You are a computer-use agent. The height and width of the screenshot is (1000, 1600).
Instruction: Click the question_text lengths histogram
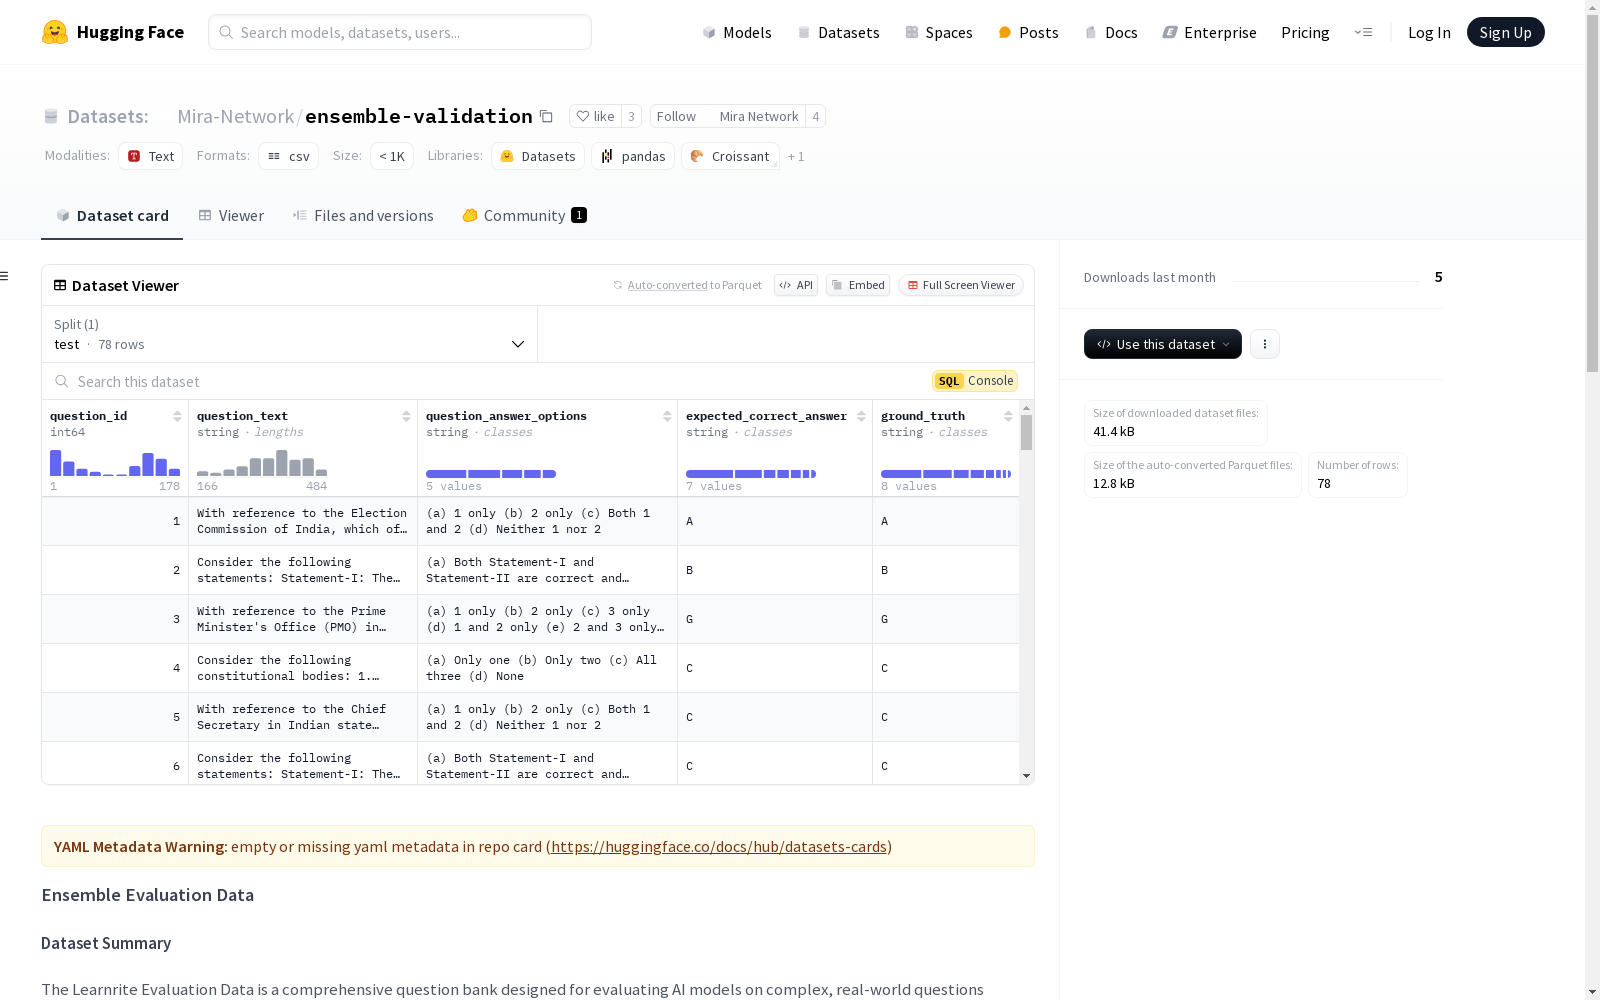click(262, 463)
